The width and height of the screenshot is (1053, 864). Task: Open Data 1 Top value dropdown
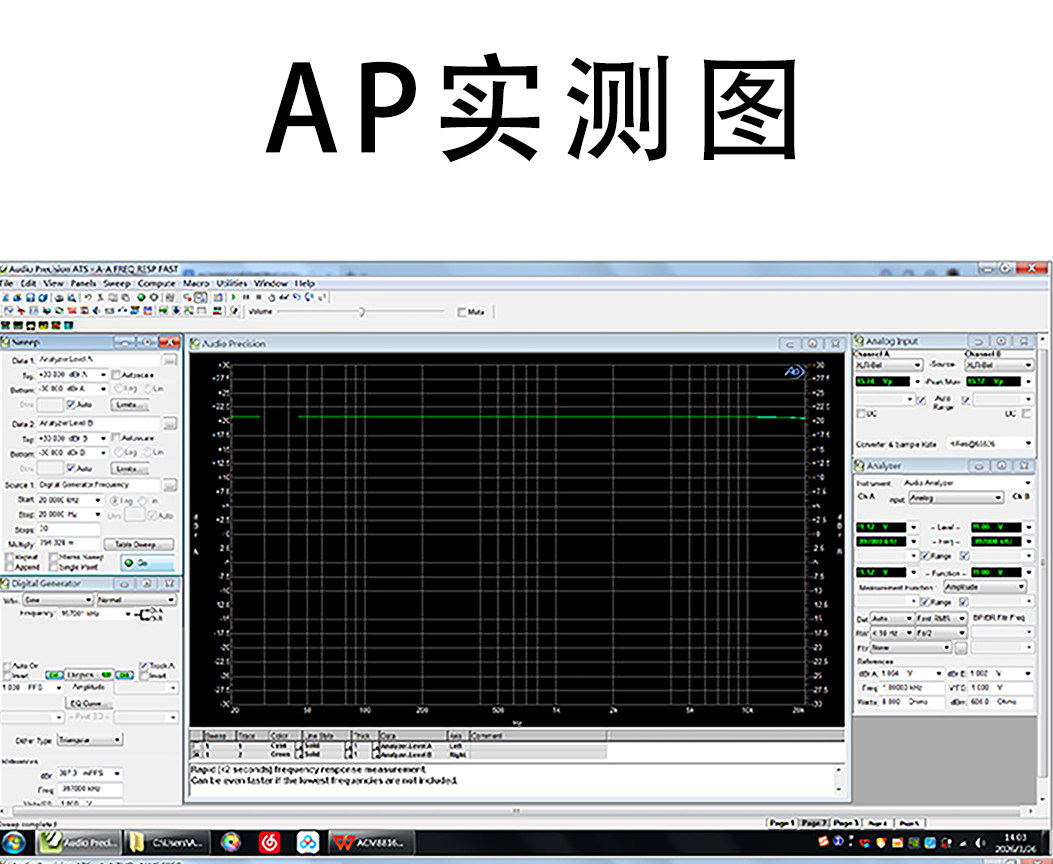click(x=103, y=375)
